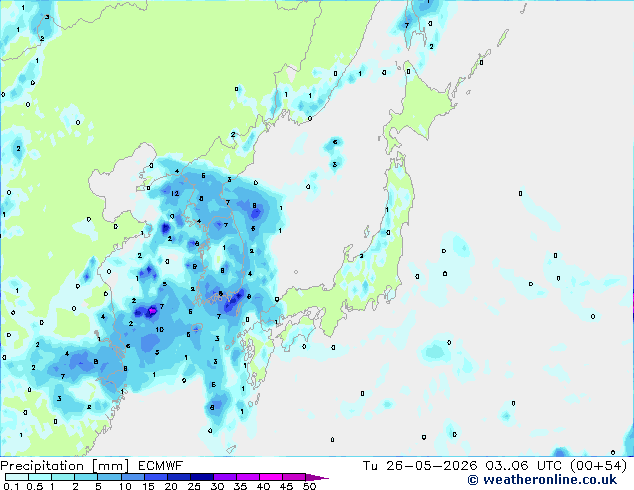Click the magenta peak precipitation spot
The image size is (634, 490).
[x=152, y=311]
